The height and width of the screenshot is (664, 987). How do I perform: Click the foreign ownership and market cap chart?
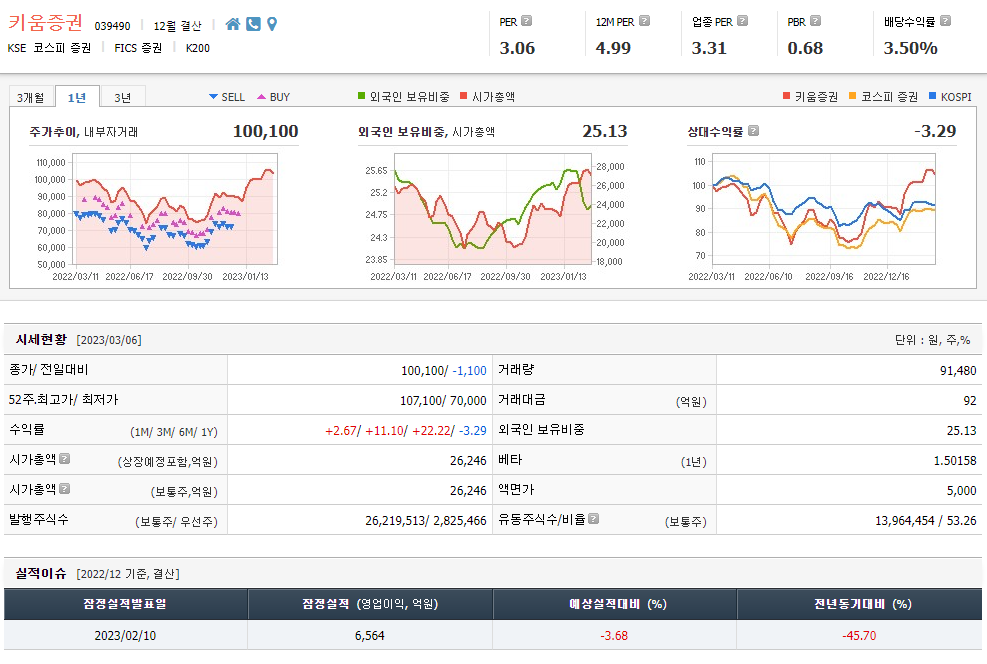click(x=493, y=209)
